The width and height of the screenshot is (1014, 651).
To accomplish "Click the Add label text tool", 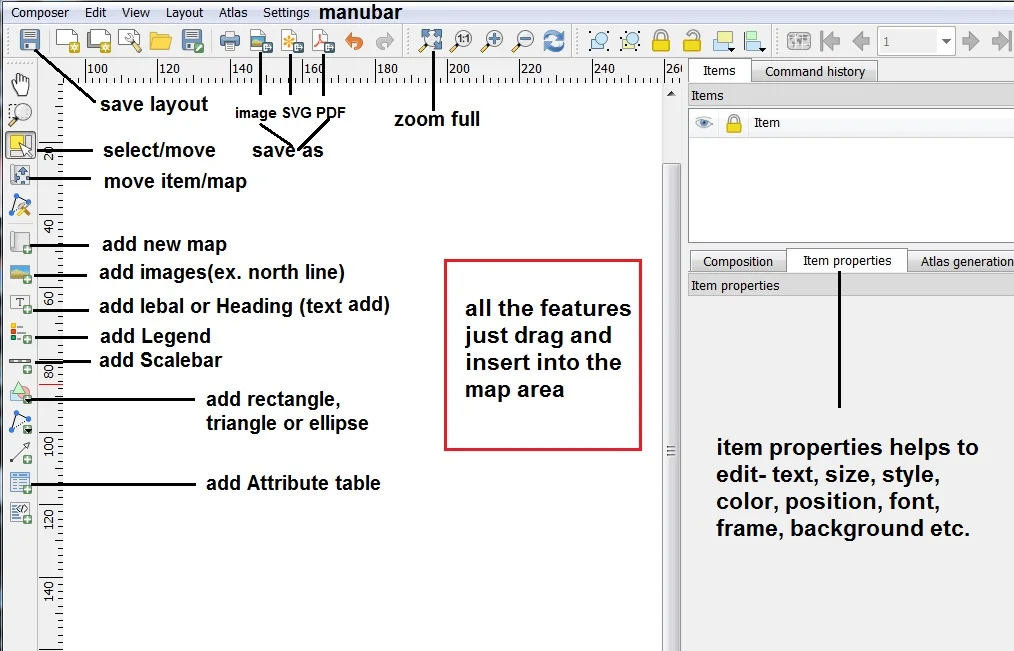I will tap(21, 304).
